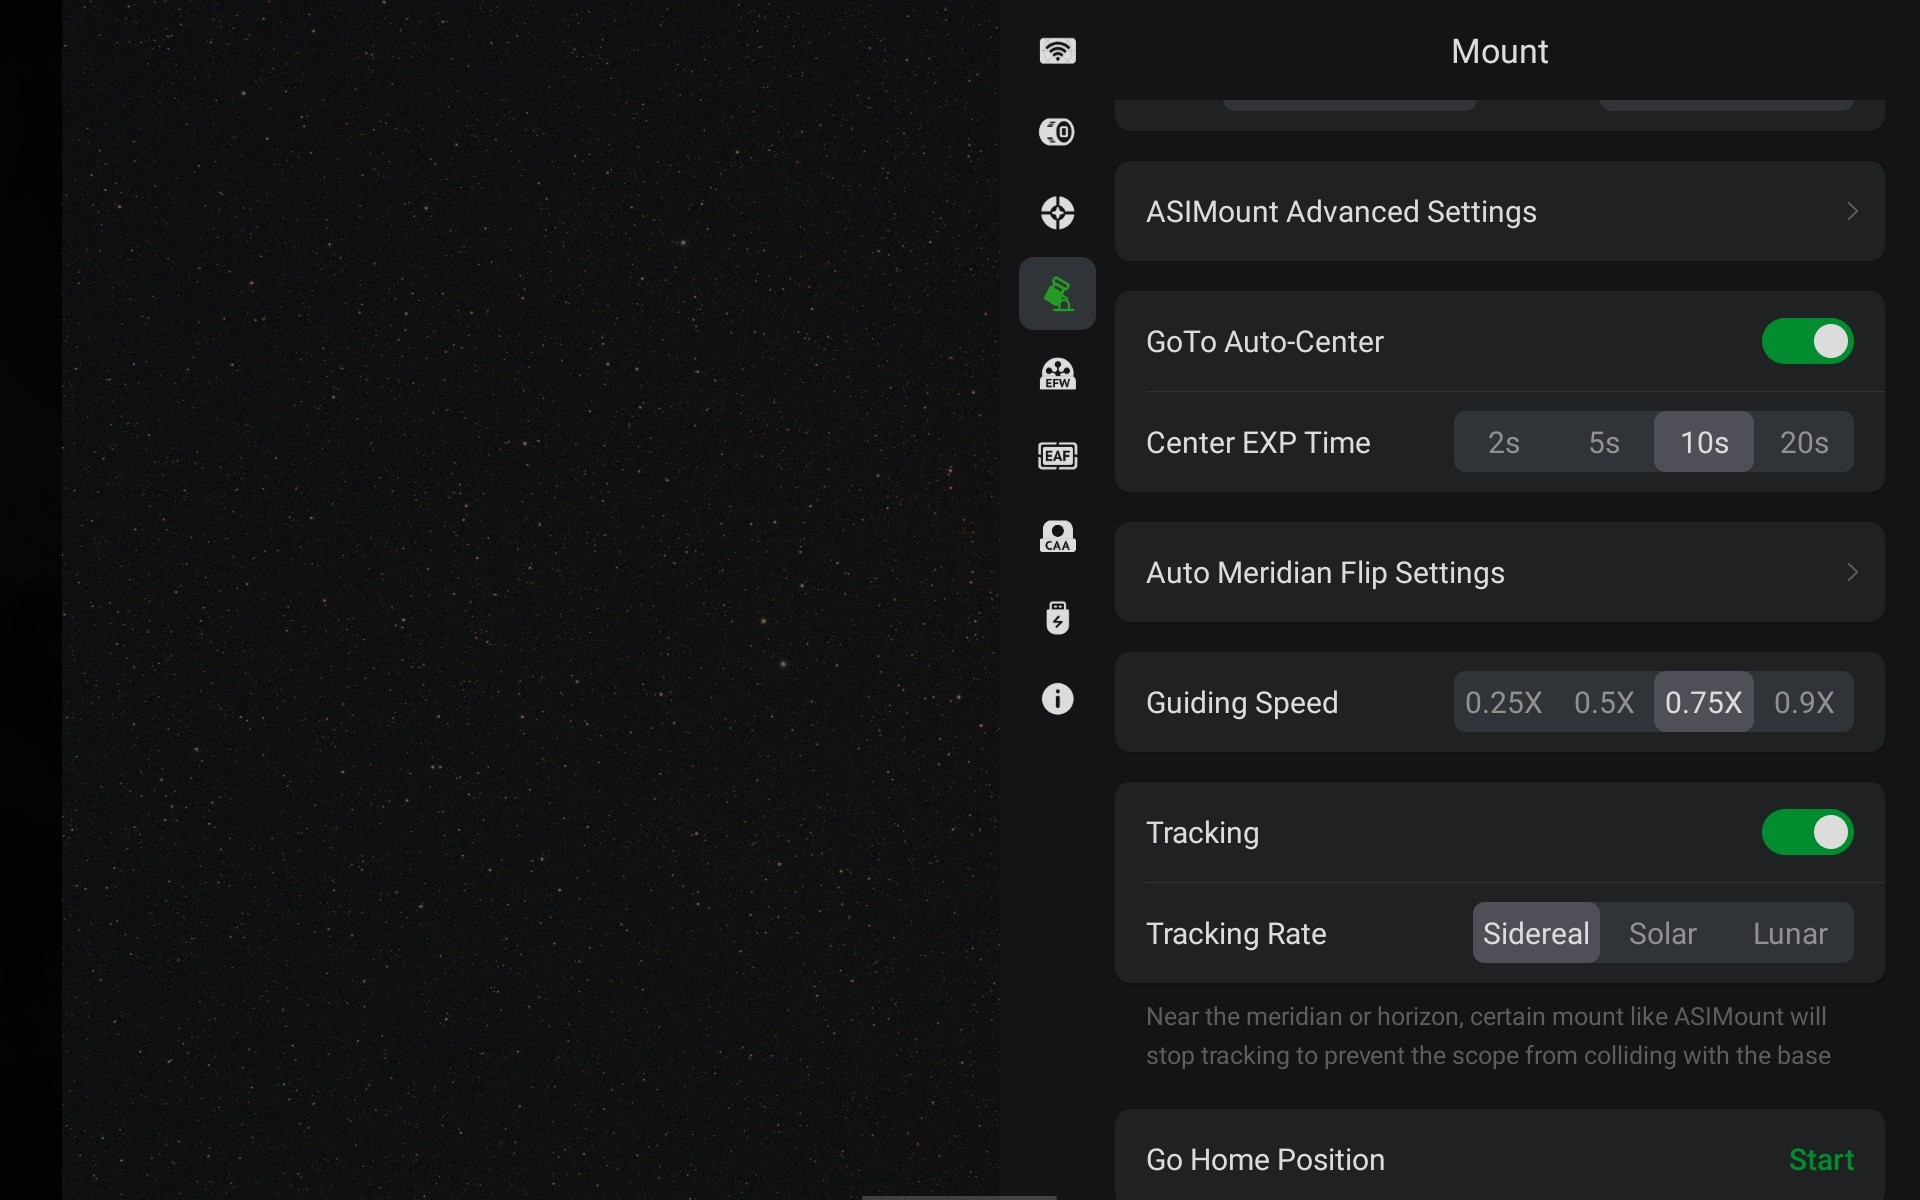Viewport: 1920px width, 1200px height.
Task: Click the Tracking label text
Action: 1202,833
